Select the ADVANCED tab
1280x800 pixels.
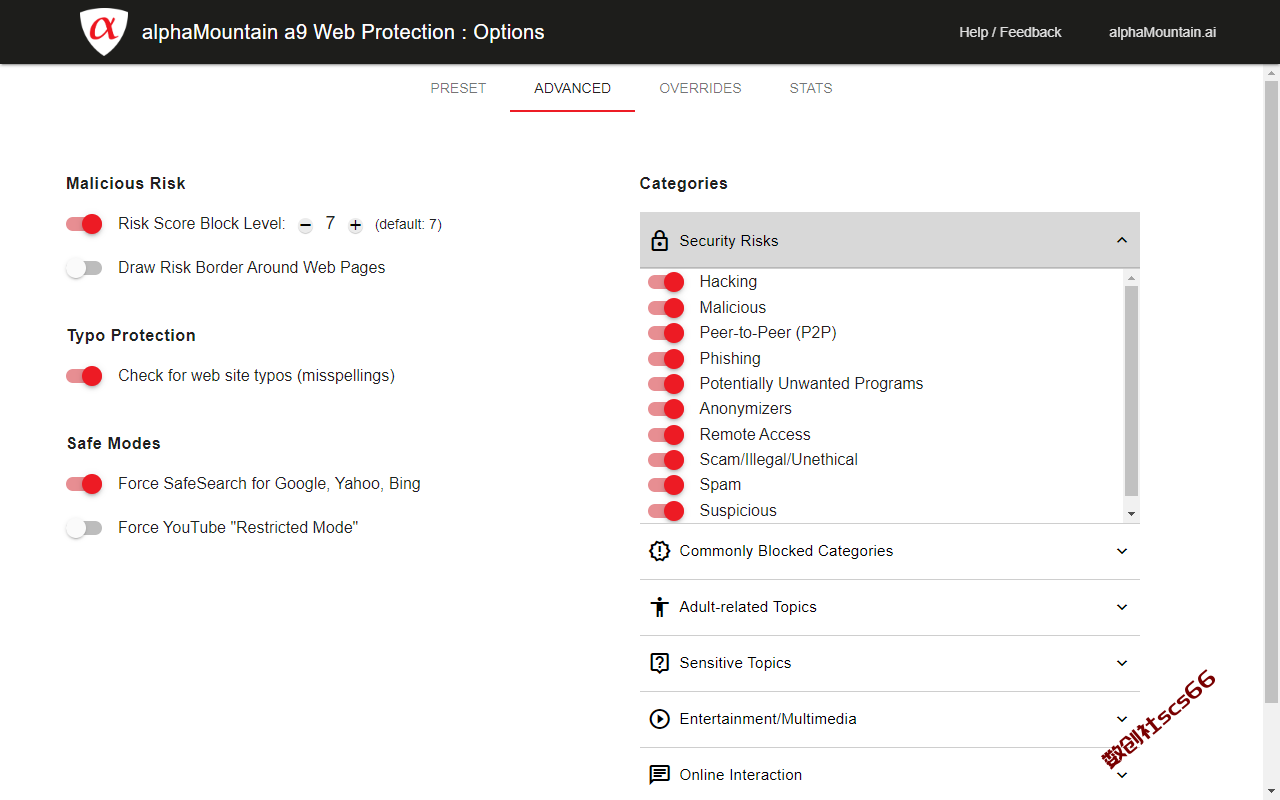[572, 88]
